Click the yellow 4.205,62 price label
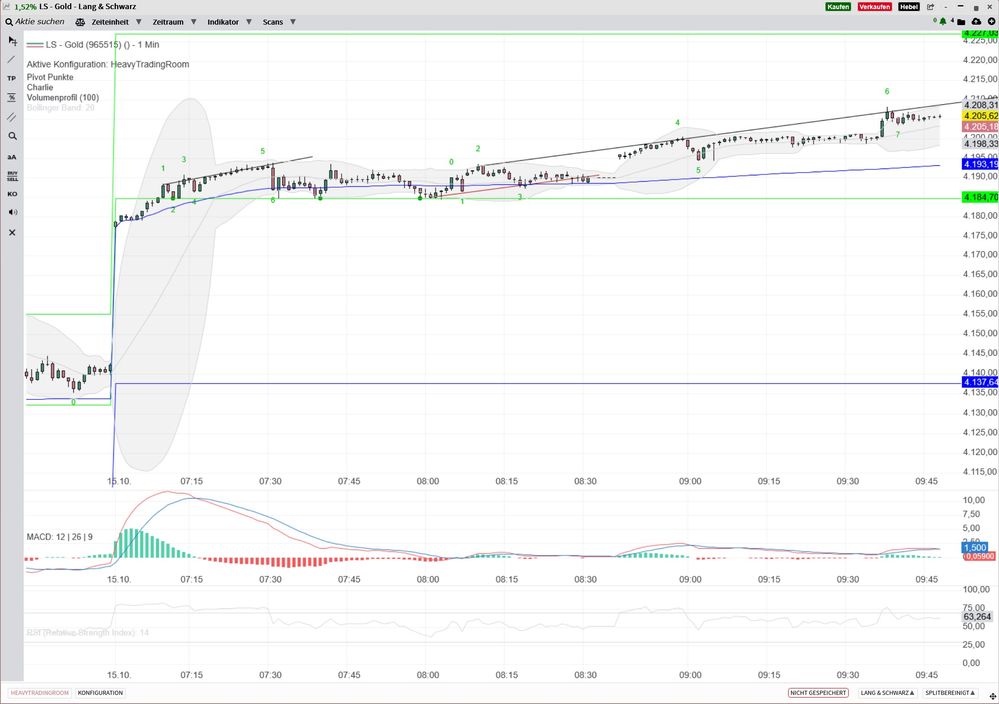Image resolution: width=999 pixels, height=704 pixels. 979,116
